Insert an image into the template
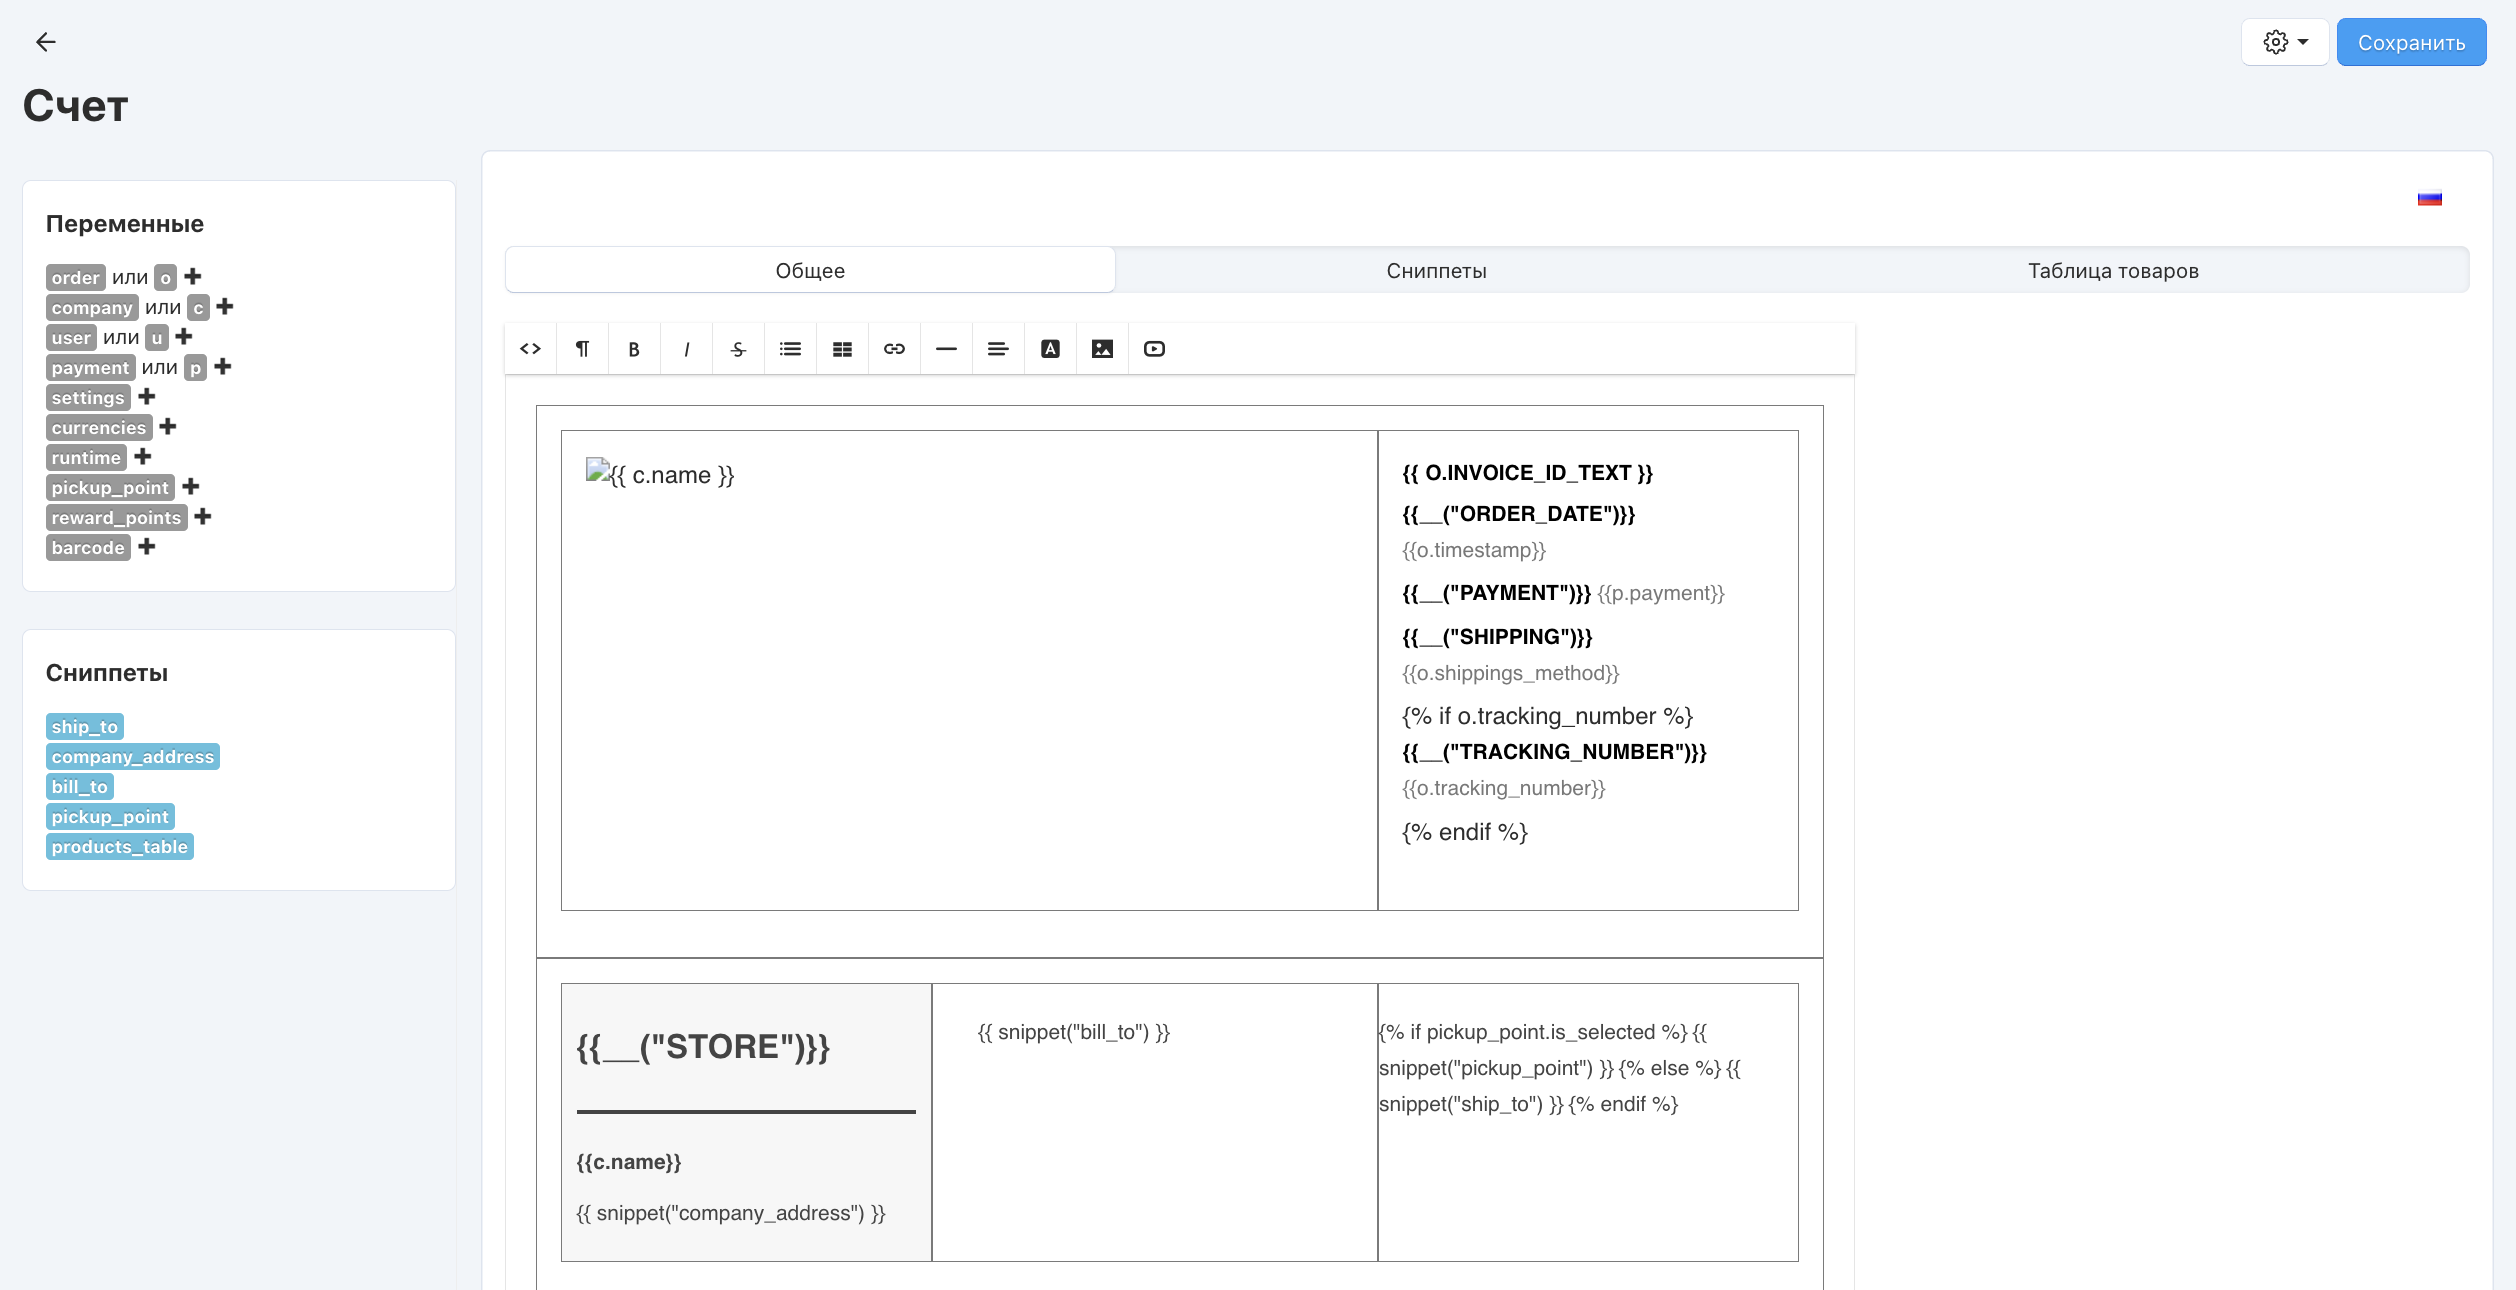The width and height of the screenshot is (2516, 1290). coord(1102,349)
